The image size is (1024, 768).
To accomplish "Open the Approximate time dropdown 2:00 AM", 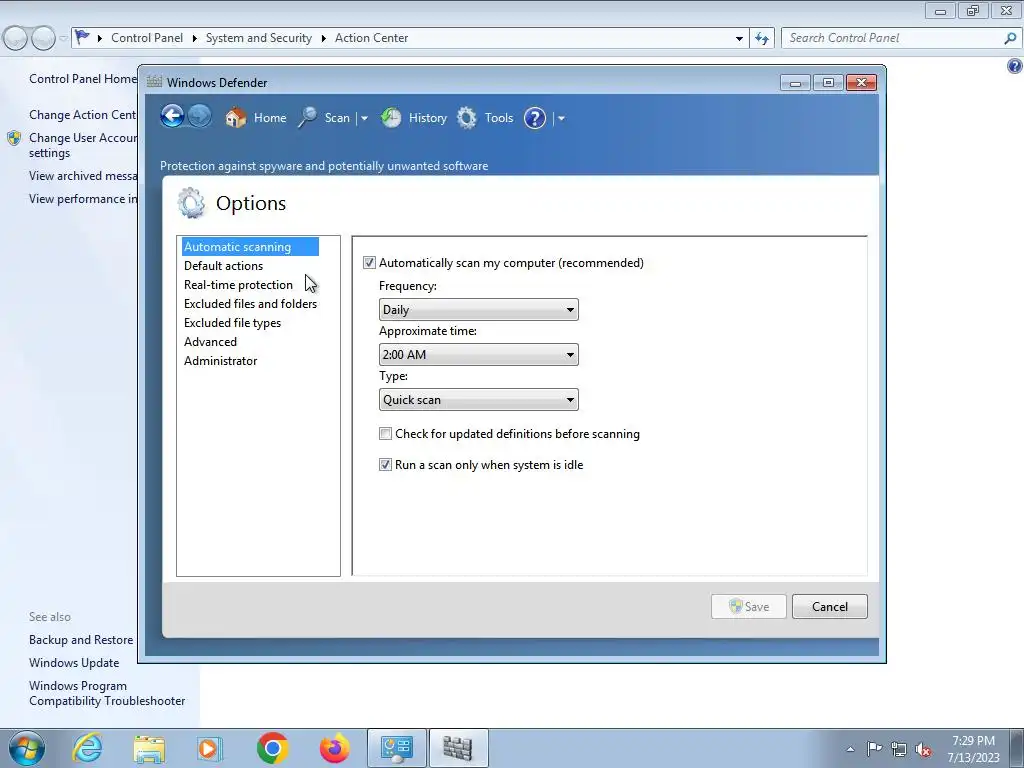I will click(x=478, y=355).
